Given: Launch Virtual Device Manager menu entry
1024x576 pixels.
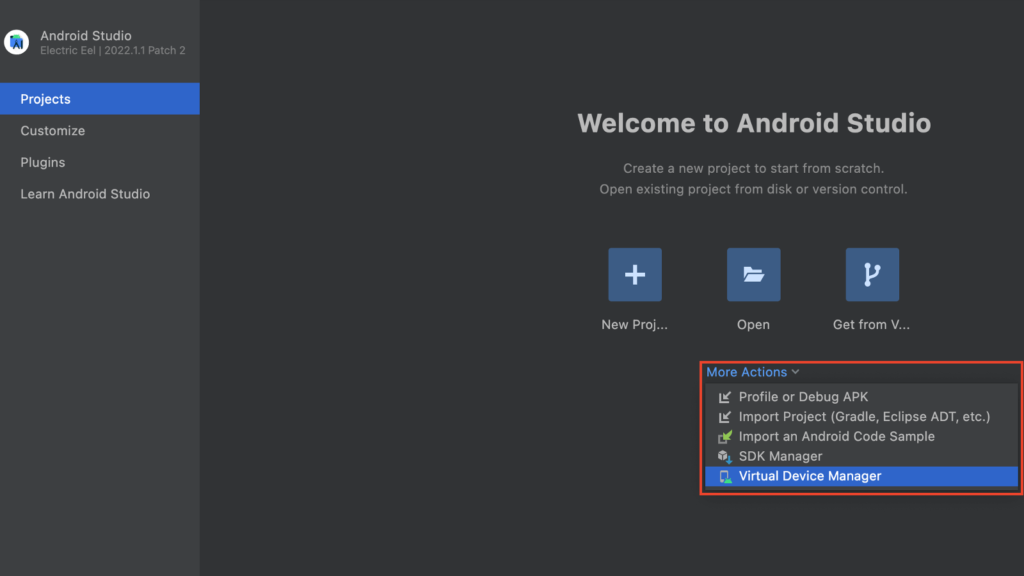Looking at the screenshot, I should (x=861, y=476).
